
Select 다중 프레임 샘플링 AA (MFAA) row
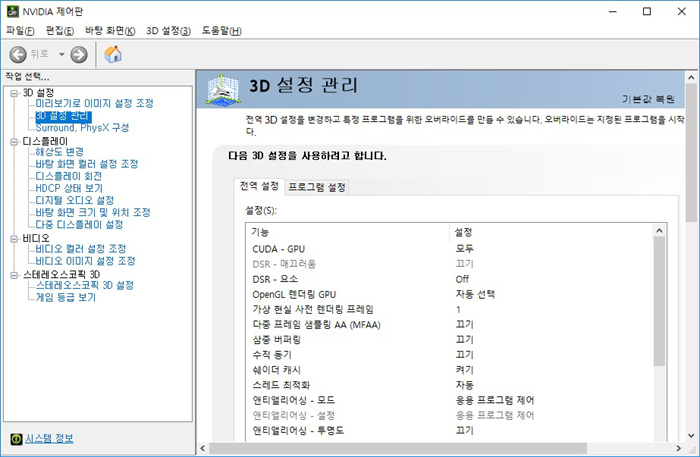tap(450, 325)
